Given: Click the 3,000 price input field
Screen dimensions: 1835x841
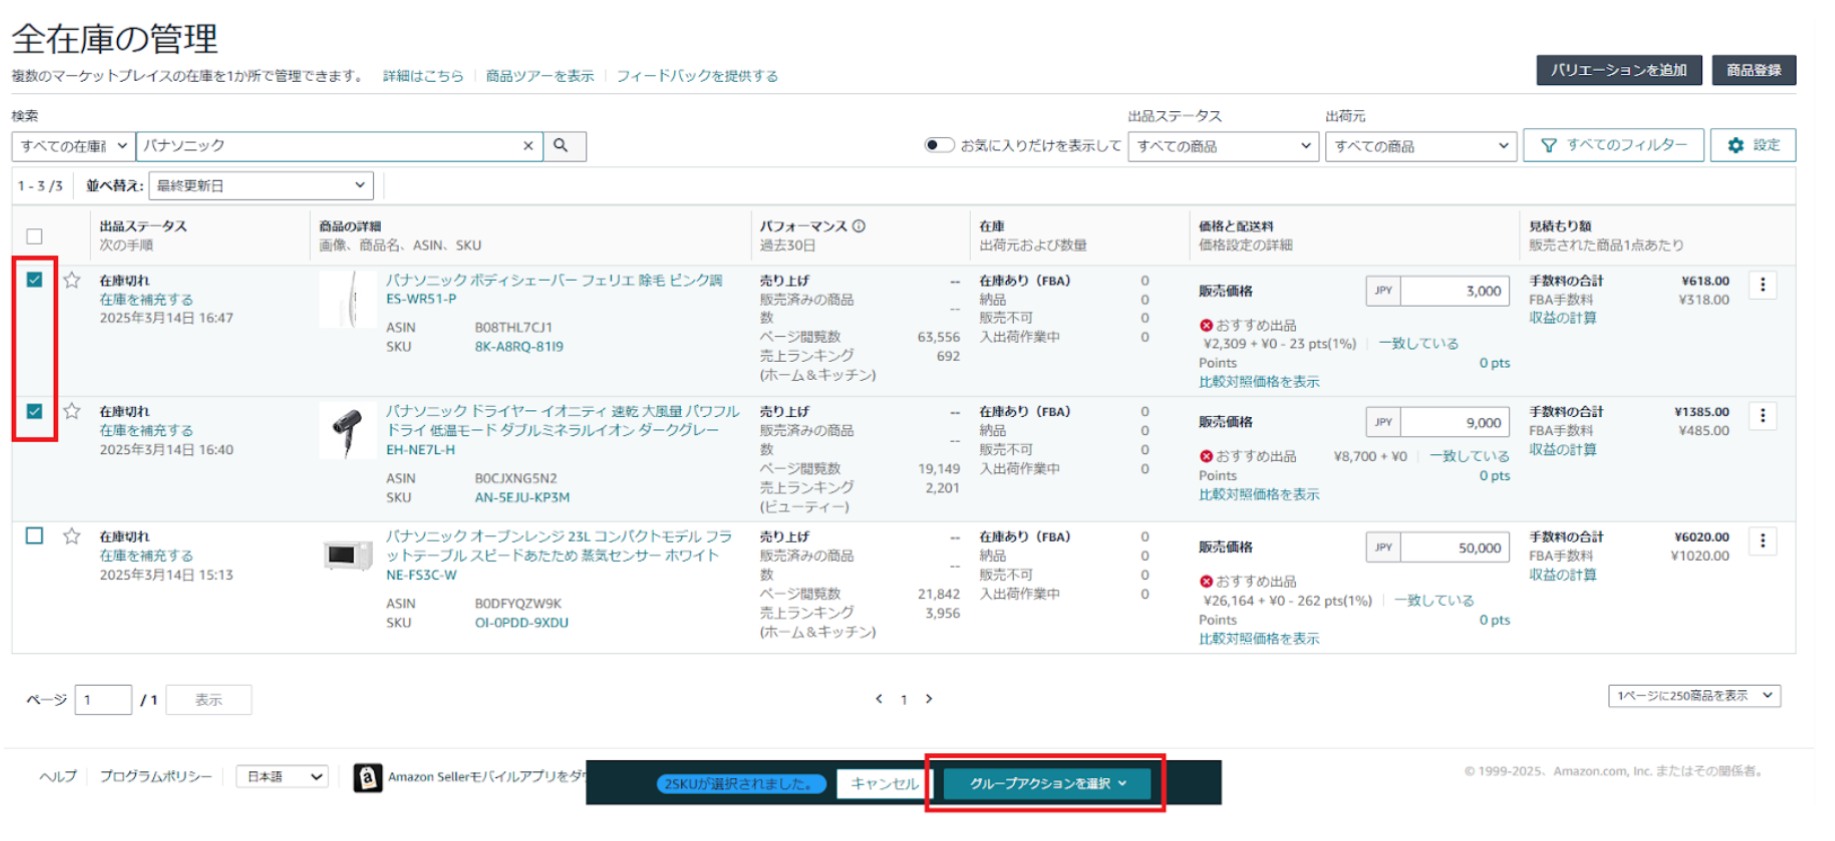Looking at the screenshot, I should (1455, 291).
